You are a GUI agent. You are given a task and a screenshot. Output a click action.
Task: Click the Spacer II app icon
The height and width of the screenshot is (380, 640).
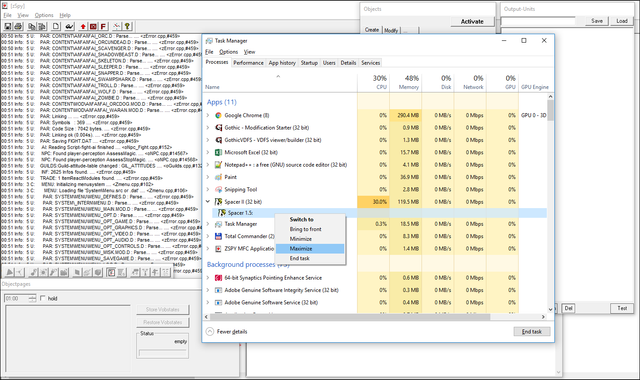(x=218, y=202)
